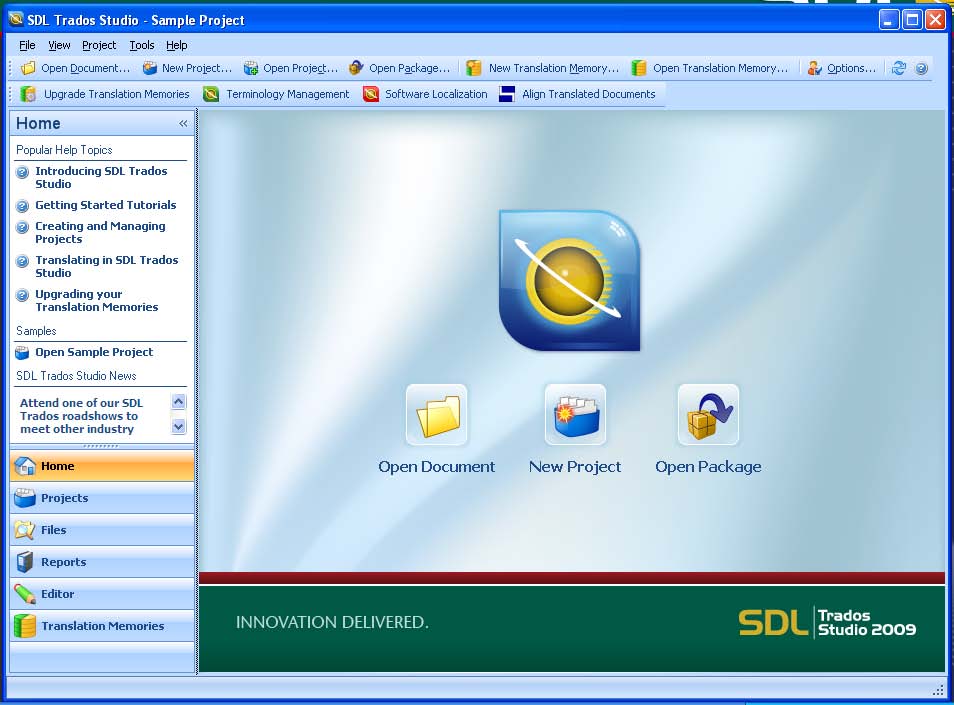Minimize the SDL Trados Studio window
The height and width of the screenshot is (705, 954).
tap(889, 20)
